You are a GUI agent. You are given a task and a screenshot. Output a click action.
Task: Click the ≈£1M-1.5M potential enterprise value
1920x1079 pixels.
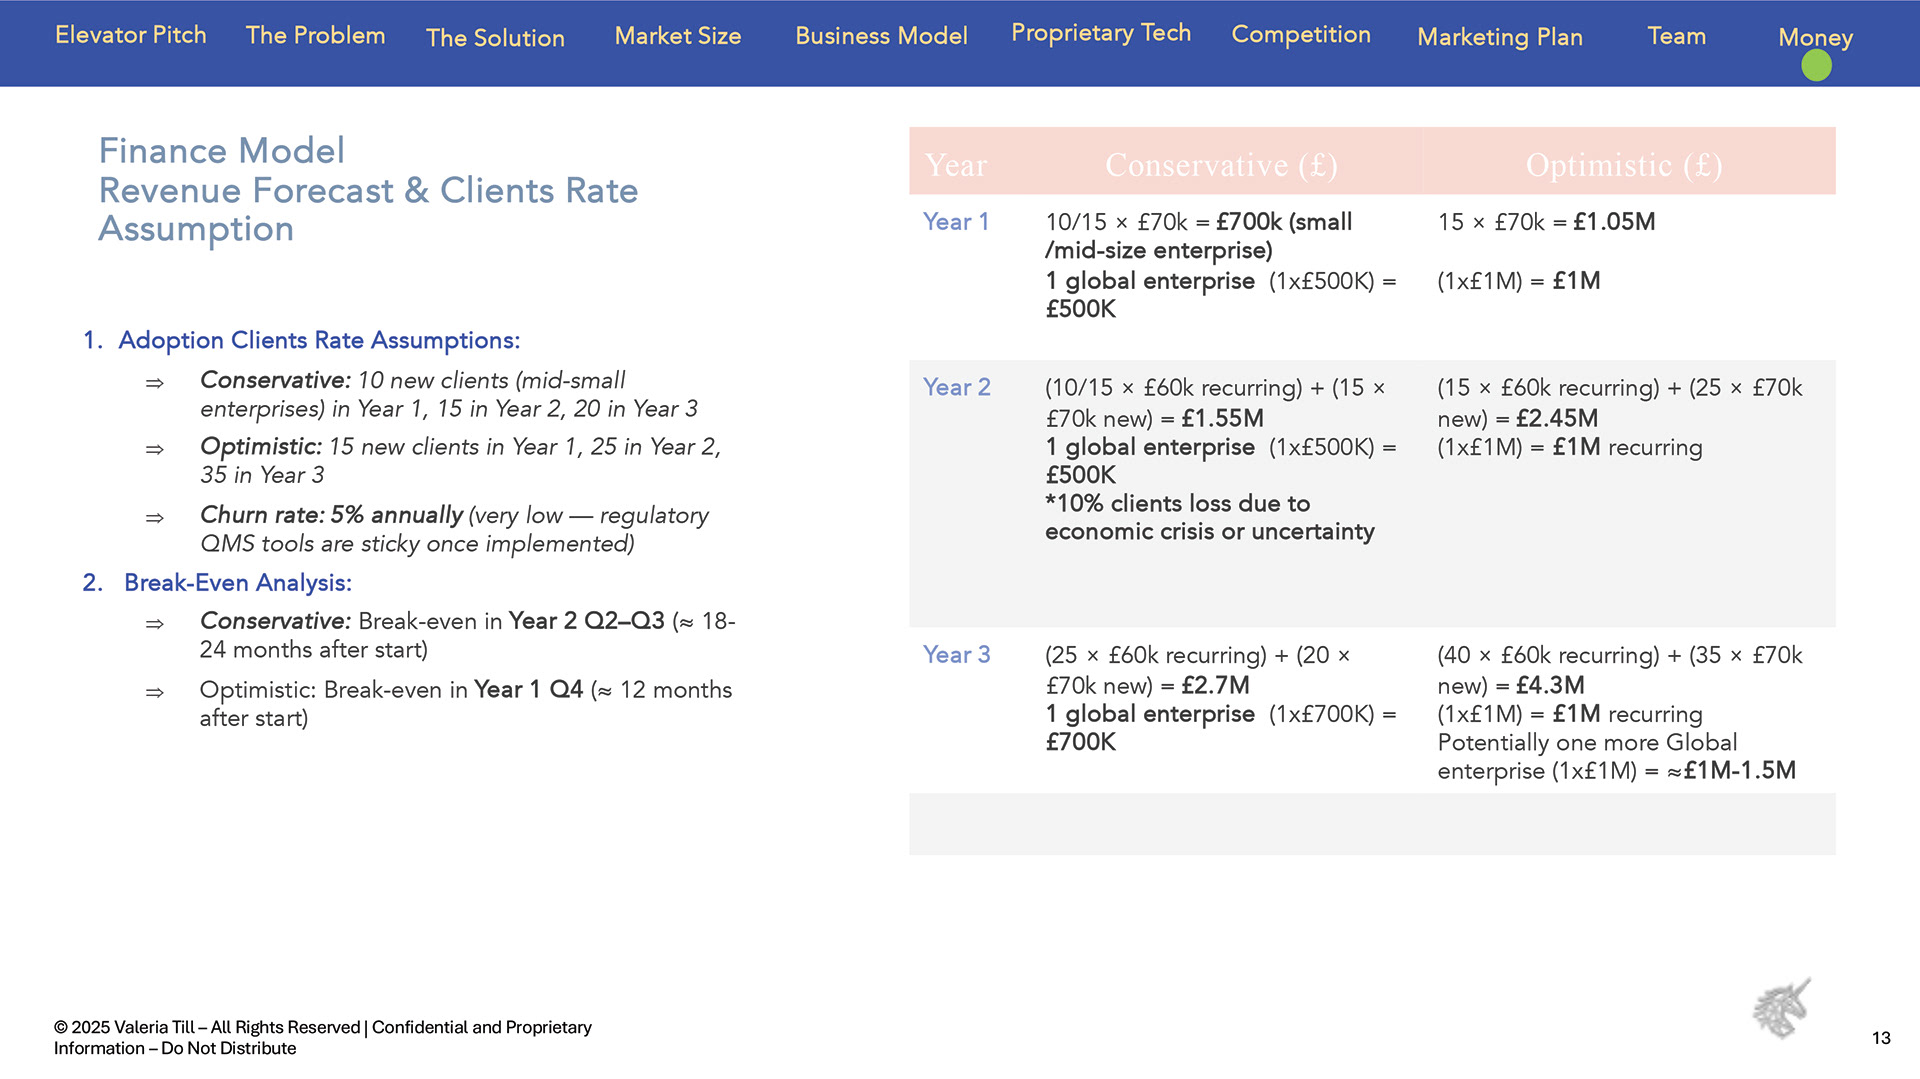click(1731, 770)
